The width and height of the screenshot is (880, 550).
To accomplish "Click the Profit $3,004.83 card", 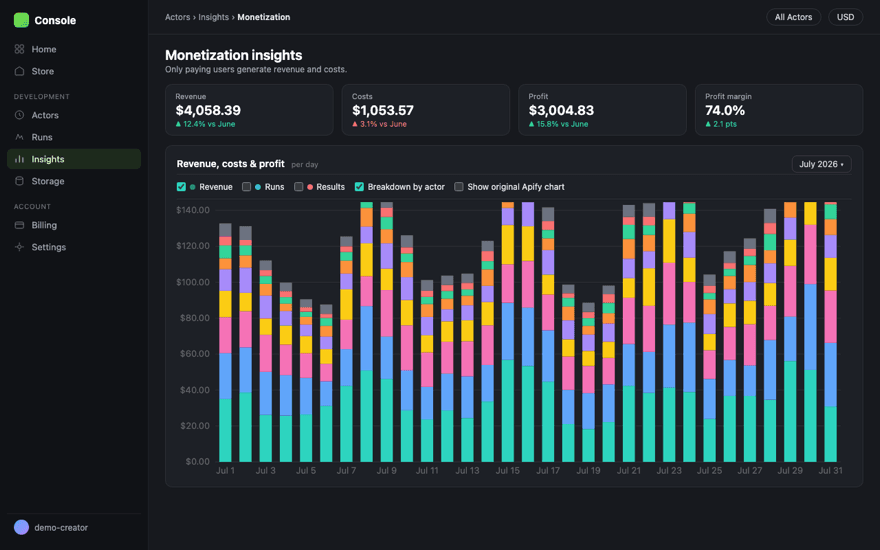I will (602, 110).
